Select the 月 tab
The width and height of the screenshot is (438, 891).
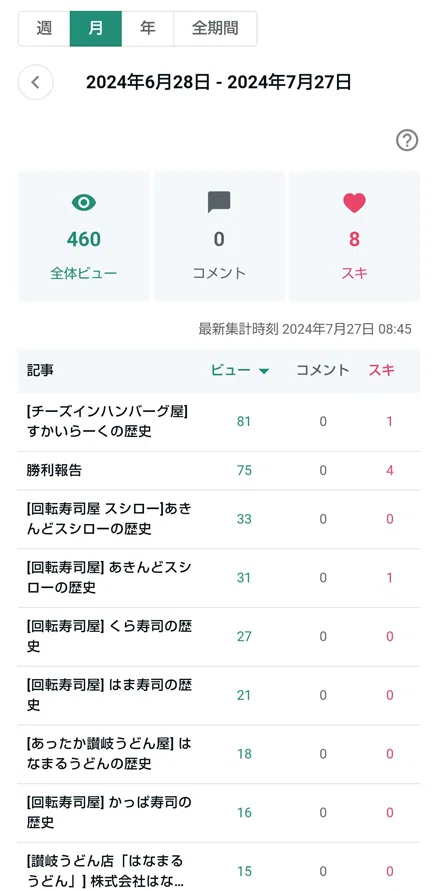[95, 28]
